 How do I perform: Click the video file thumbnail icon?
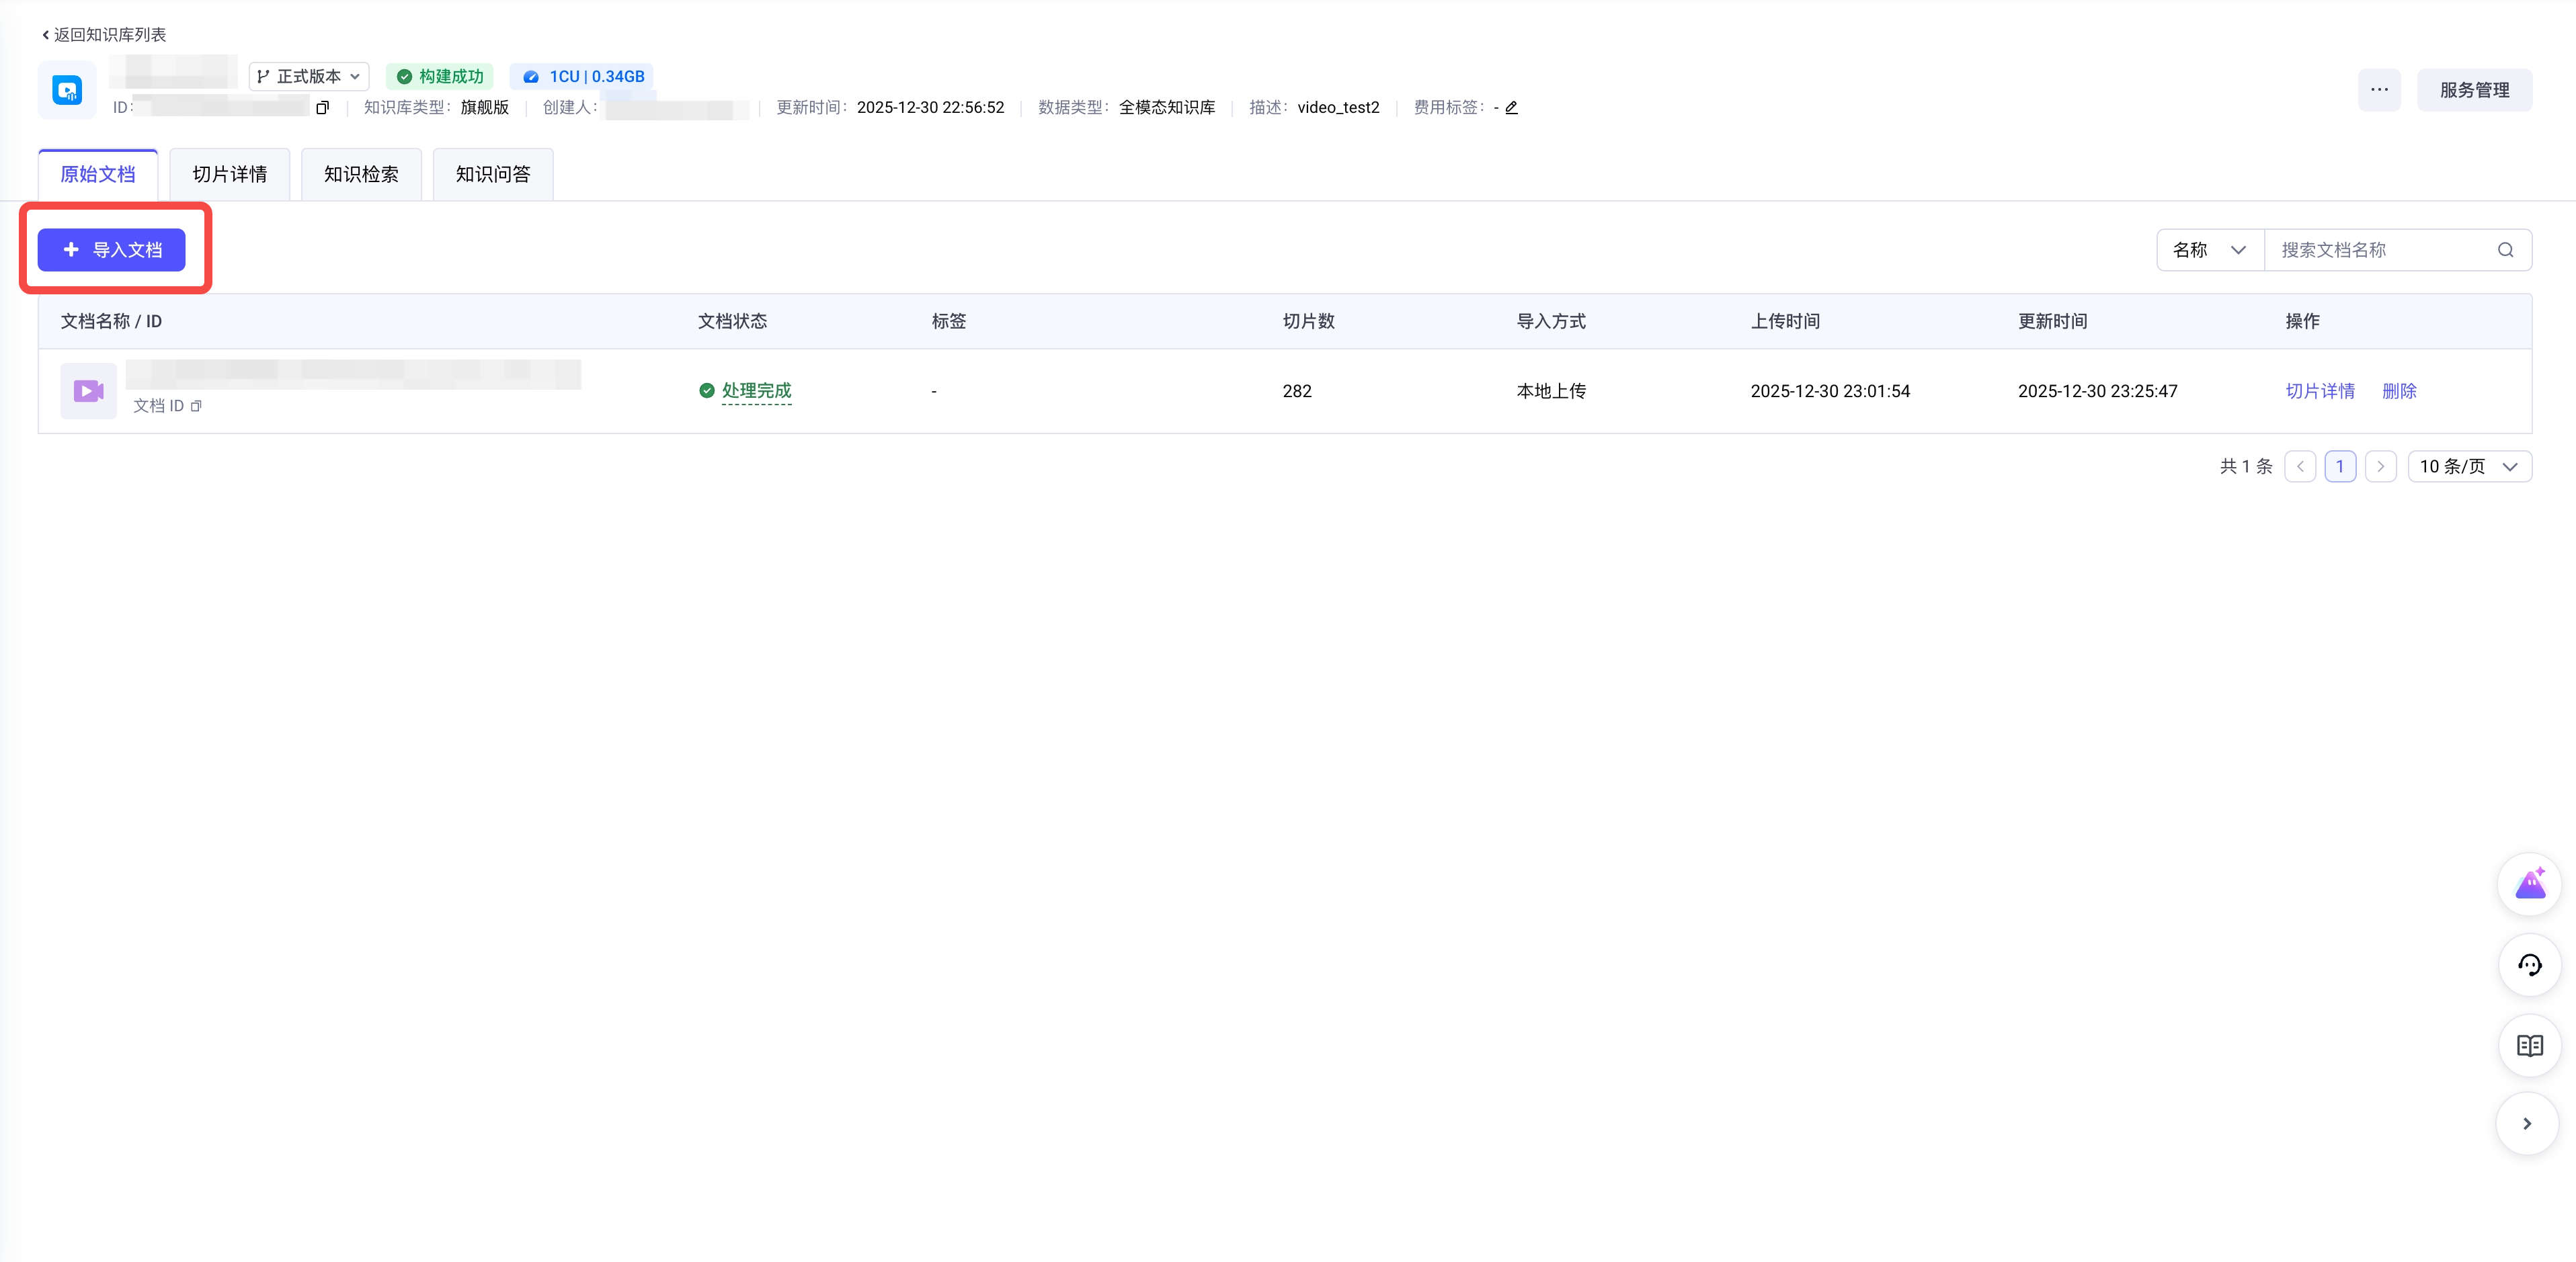click(88, 391)
